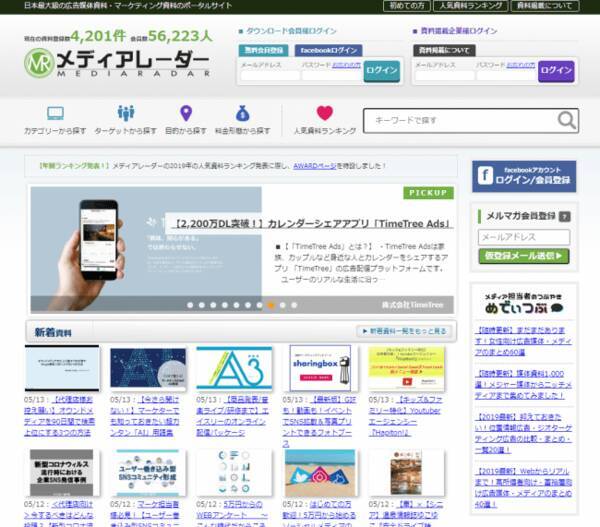600x527 pixels.
Task: Click the free member registration button
Action: click(x=264, y=51)
